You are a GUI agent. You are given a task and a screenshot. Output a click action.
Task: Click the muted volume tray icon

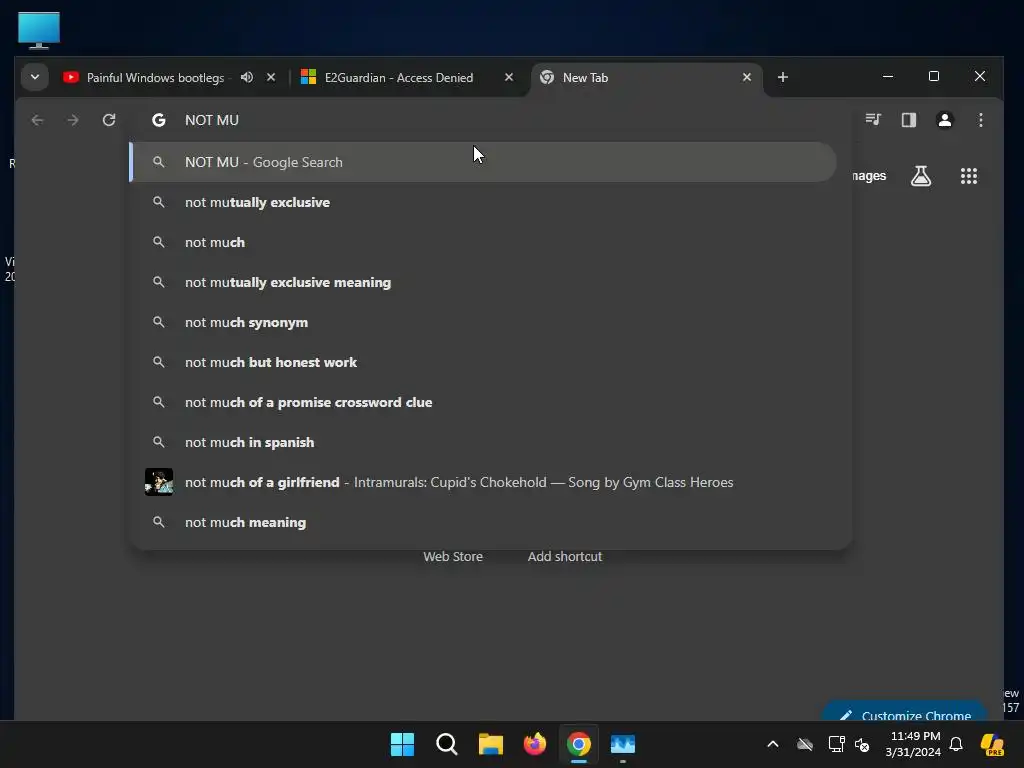[863, 744]
